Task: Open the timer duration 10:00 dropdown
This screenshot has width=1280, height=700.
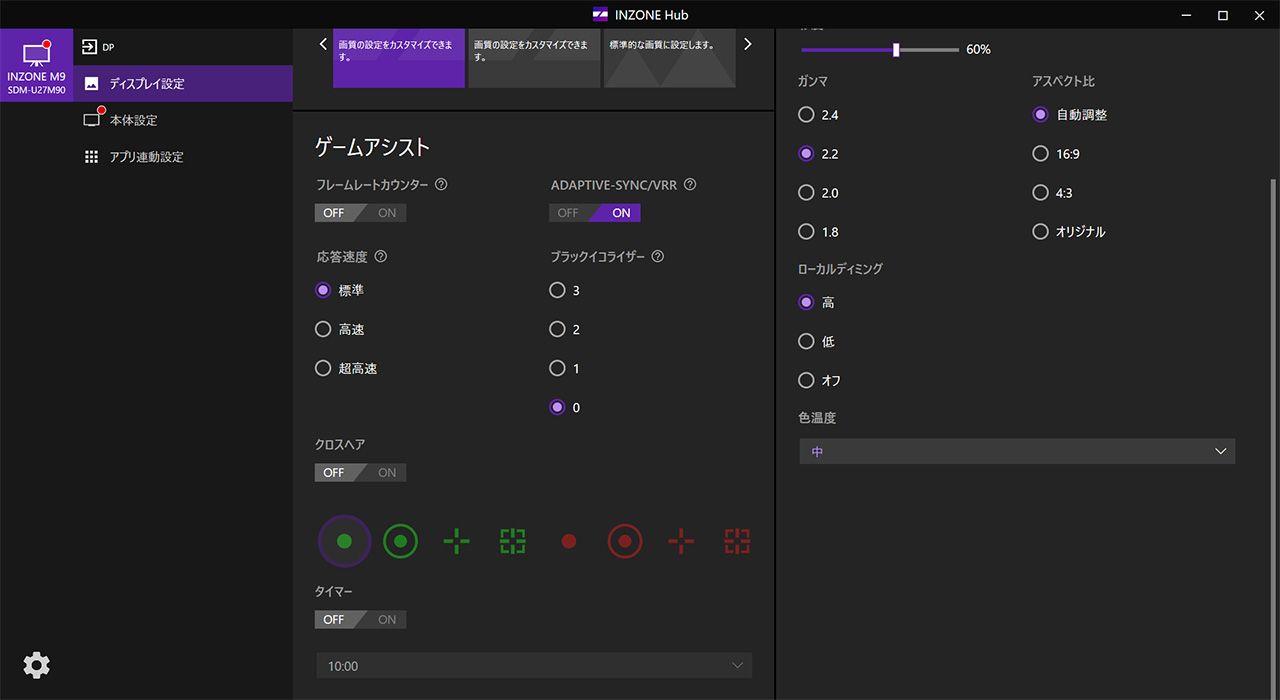Action: (x=533, y=666)
